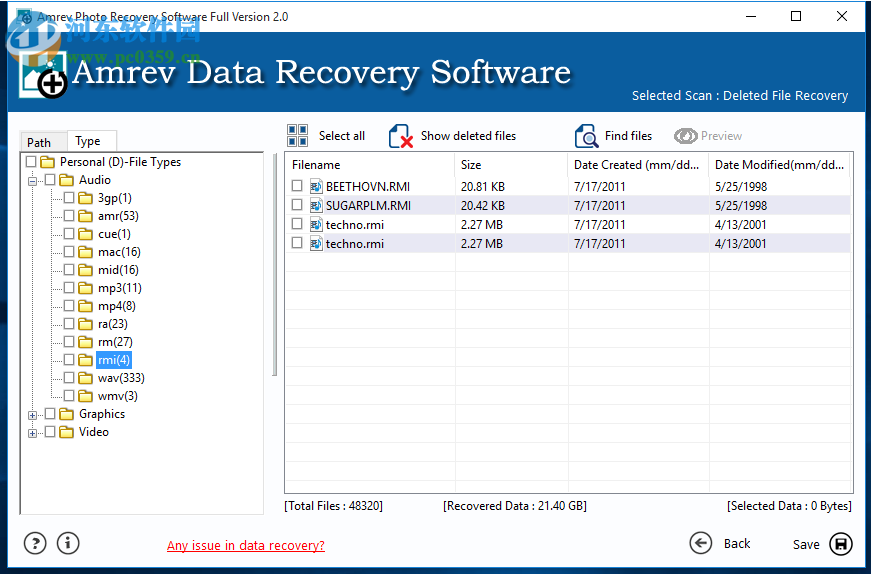
Task: Expand the Video tree node
Action: (33, 433)
